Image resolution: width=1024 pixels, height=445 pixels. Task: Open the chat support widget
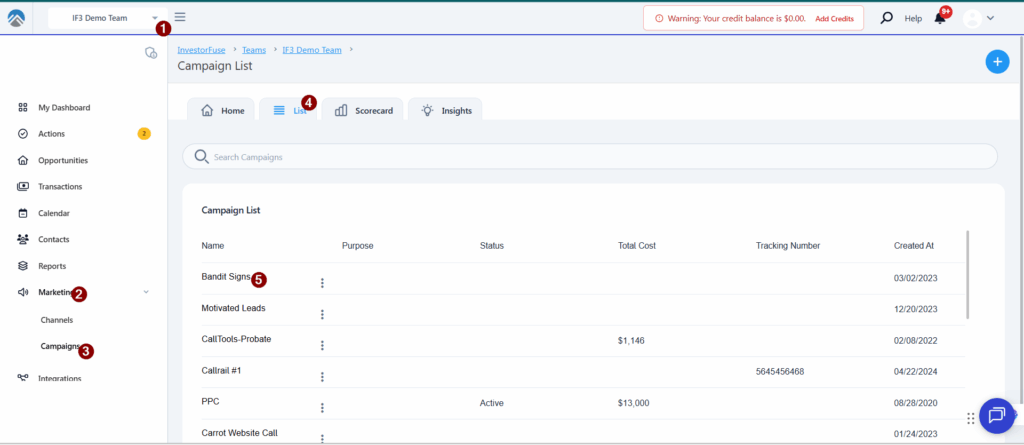click(996, 416)
